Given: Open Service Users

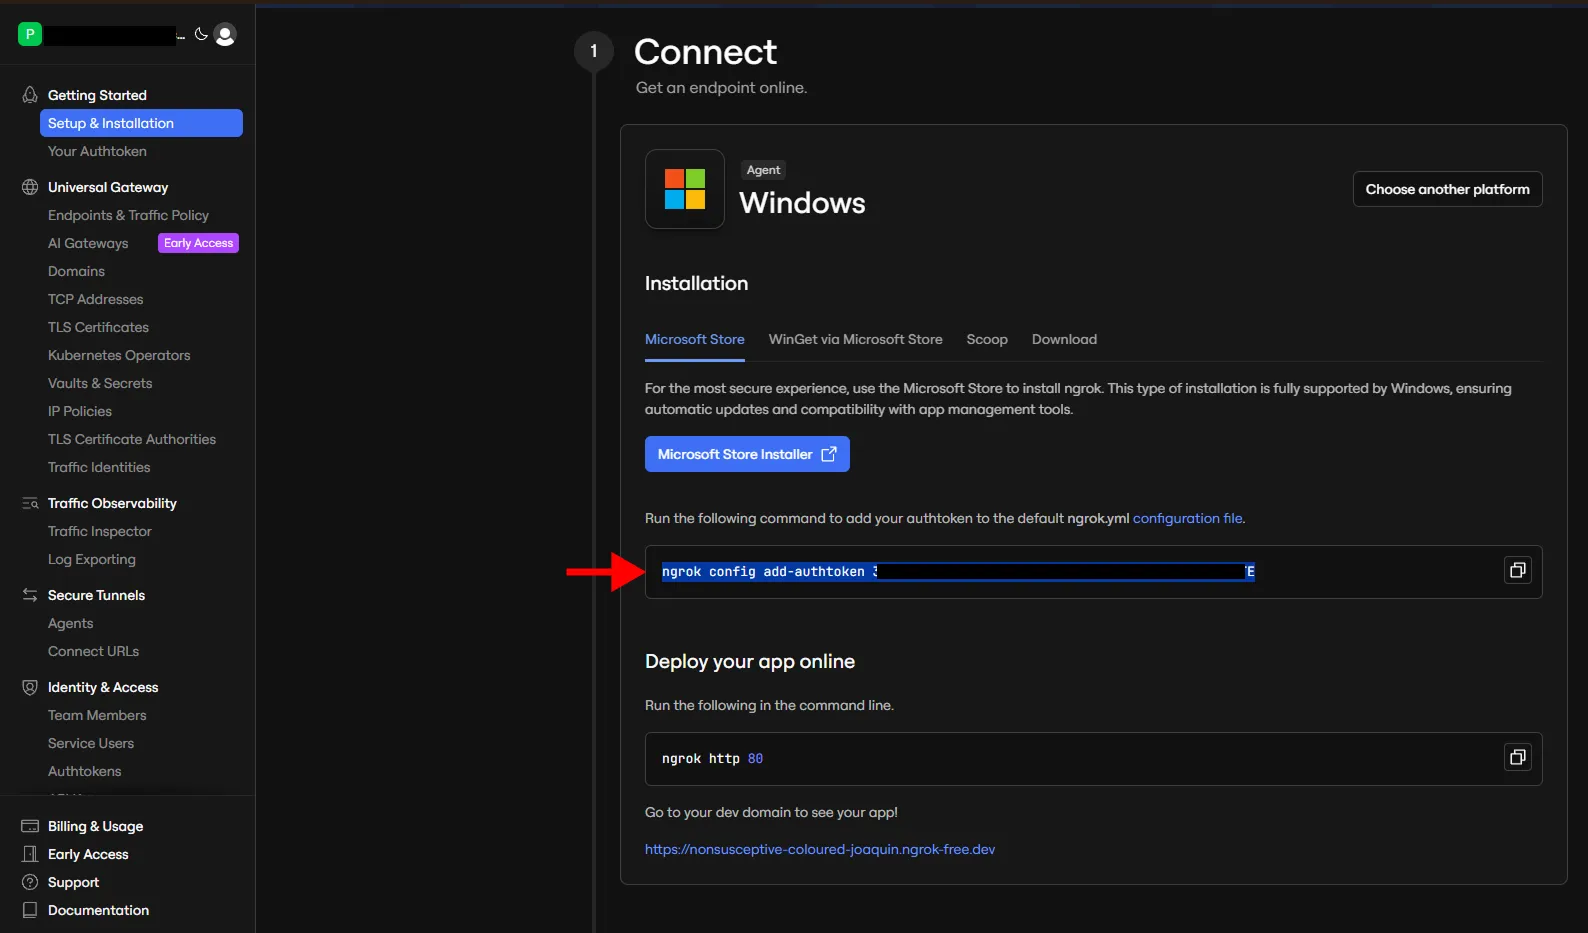Looking at the screenshot, I should click(x=91, y=743).
